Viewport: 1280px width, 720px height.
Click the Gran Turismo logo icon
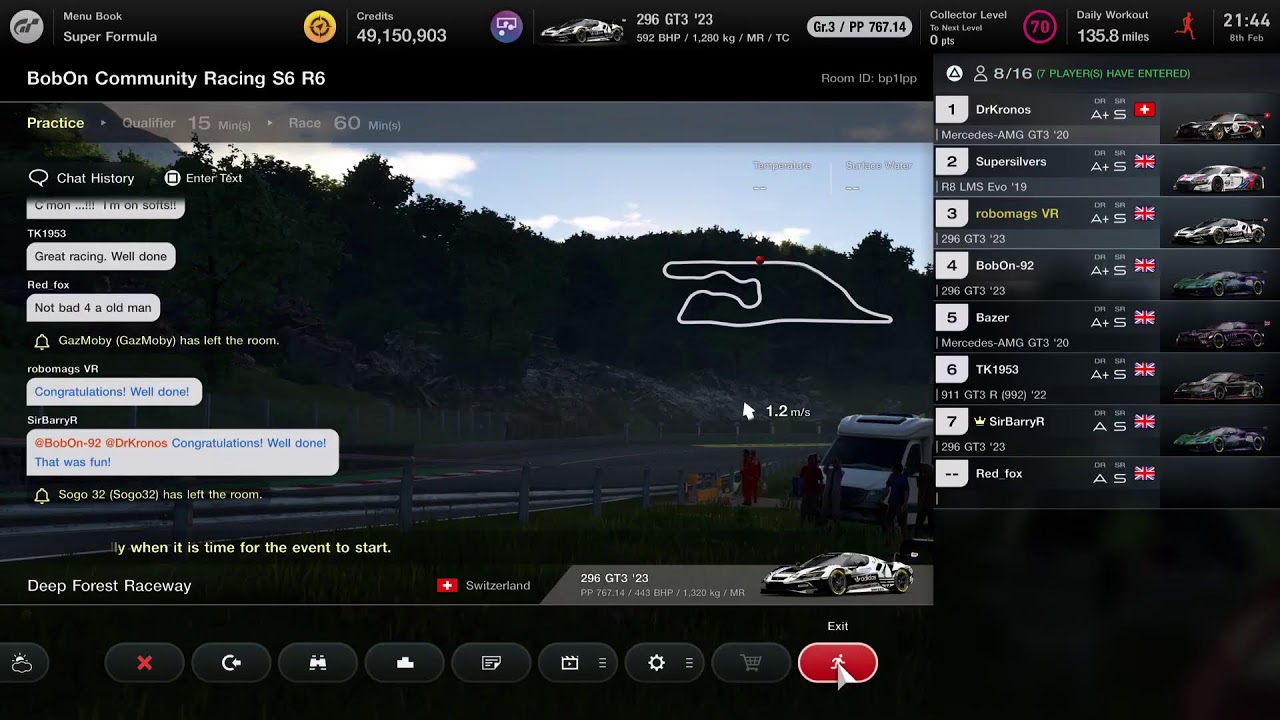coord(27,27)
